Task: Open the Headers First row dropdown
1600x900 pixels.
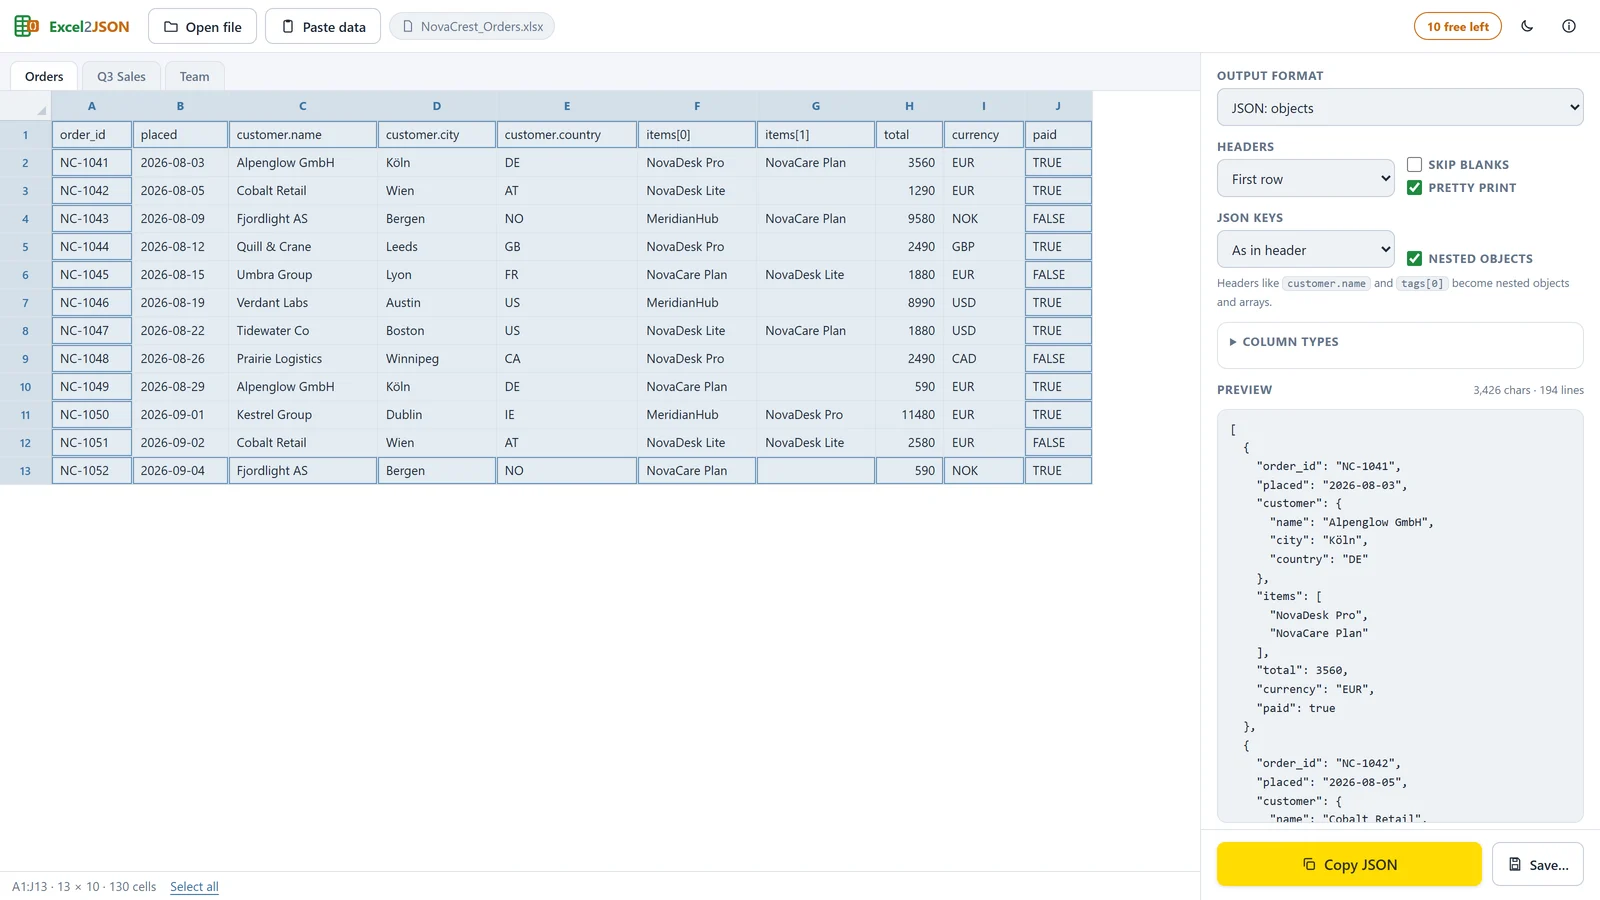Action: coord(1306,178)
